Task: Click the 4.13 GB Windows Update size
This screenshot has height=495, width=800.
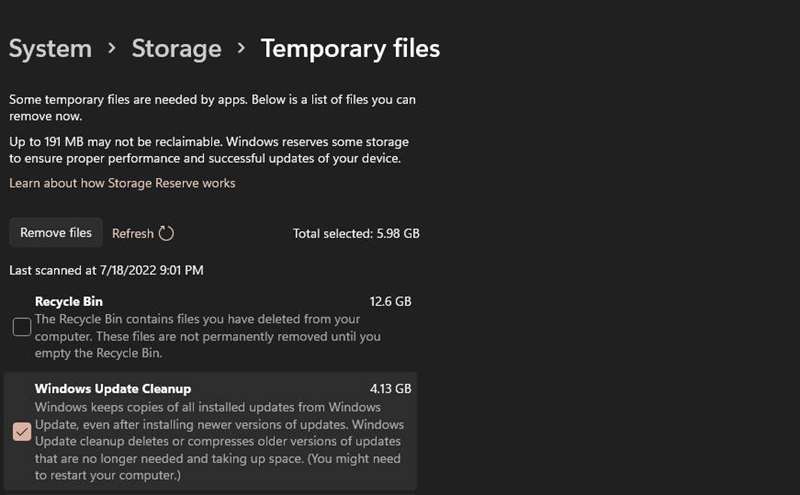Action: tap(390, 389)
